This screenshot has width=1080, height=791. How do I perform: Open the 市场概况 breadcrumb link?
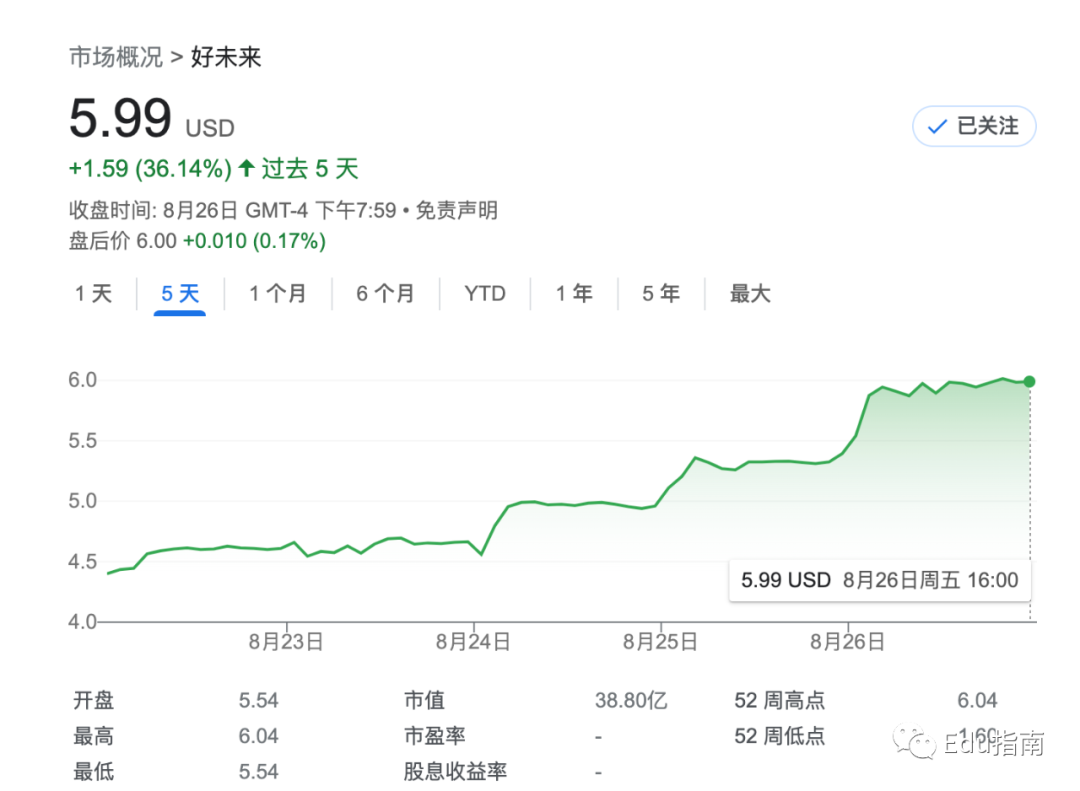point(116,57)
